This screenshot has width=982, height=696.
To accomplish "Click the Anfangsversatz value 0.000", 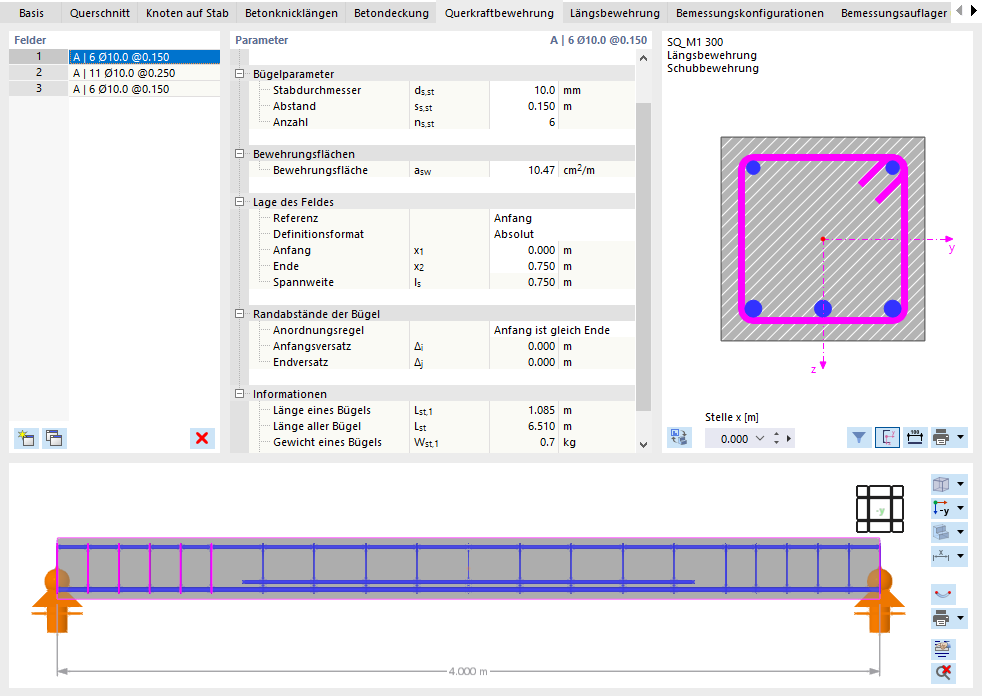I will pos(523,346).
